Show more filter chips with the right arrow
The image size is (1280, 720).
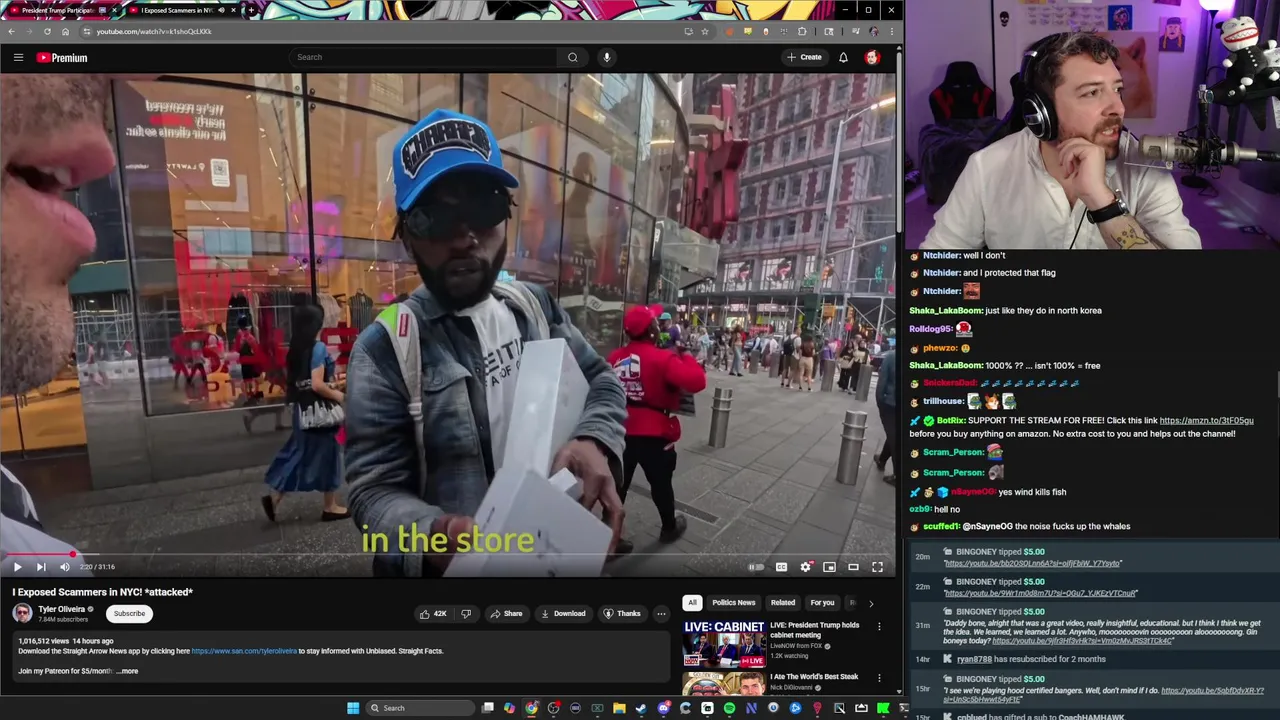(870, 603)
